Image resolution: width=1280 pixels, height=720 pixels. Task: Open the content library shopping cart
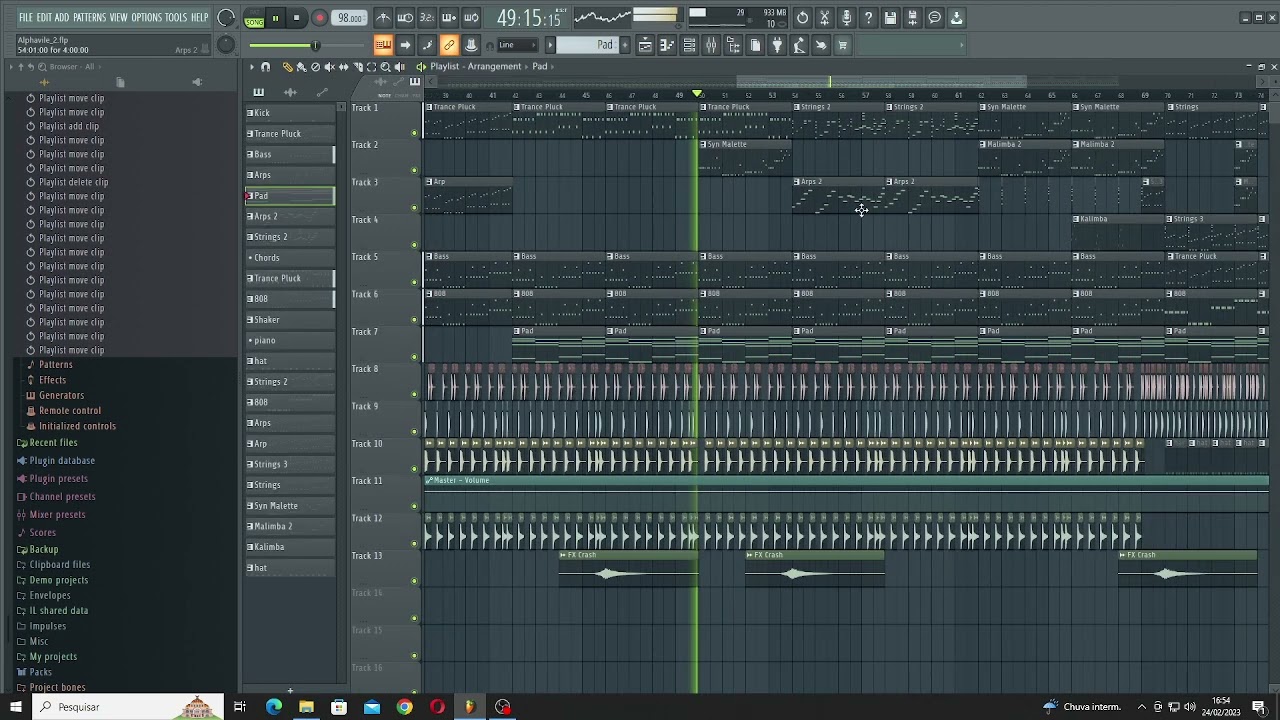[x=843, y=45]
